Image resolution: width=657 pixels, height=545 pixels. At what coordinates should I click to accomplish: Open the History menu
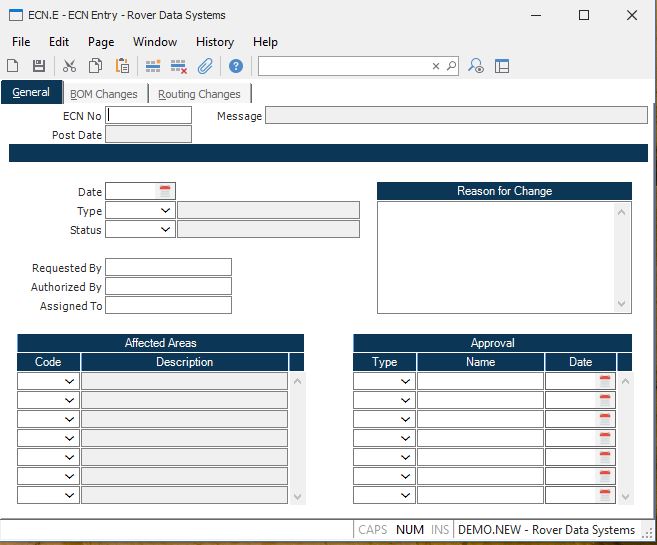pyautogui.click(x=214, y=42)
